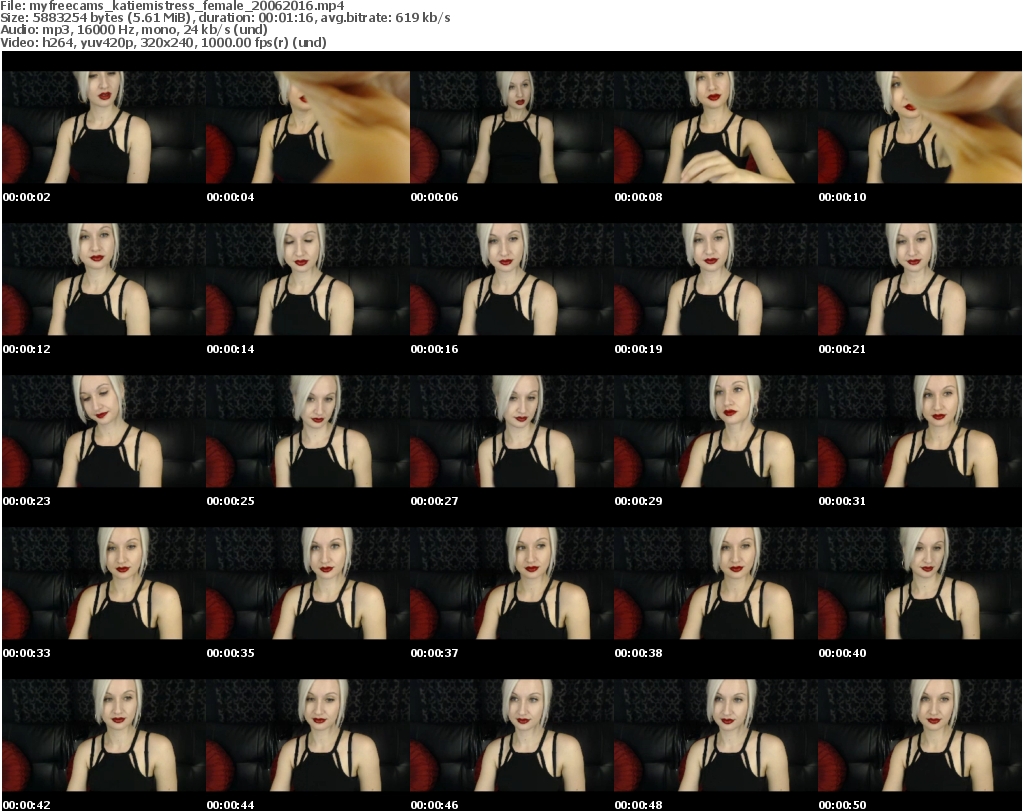Click the thumbnail frame at 00:00:02
This screenshot has height=811, width=1024.
click(x=104, y=127)
